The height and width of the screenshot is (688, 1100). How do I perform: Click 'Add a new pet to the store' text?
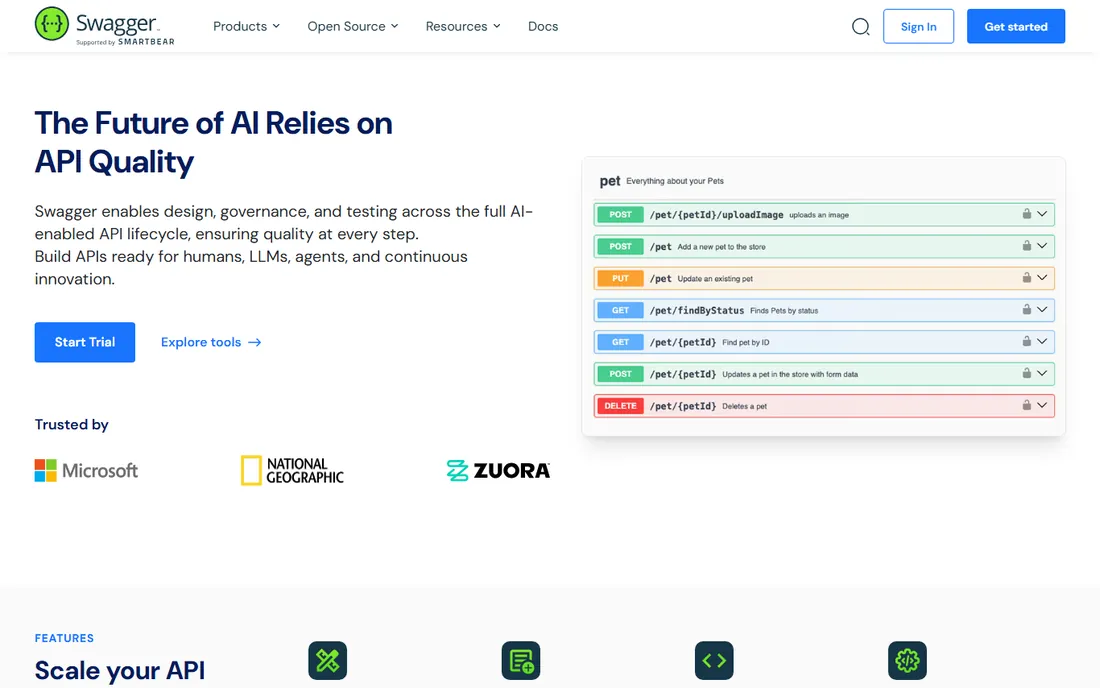coord(721,247)
